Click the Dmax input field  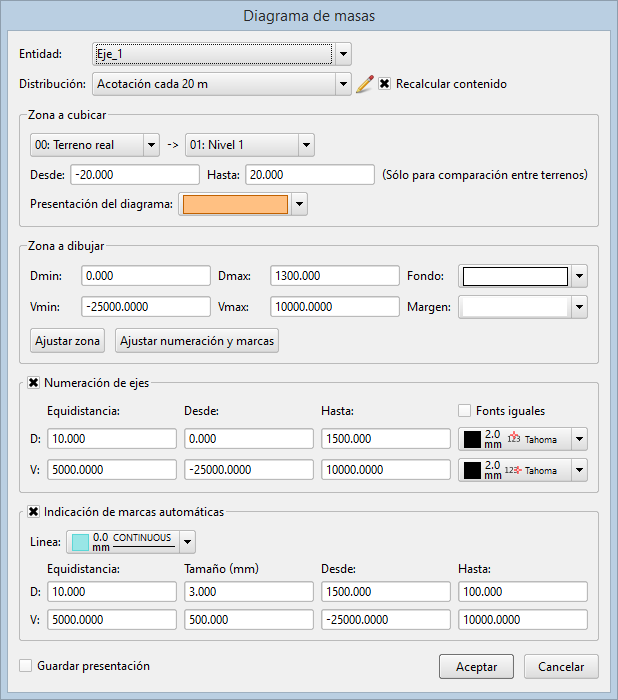335,275
